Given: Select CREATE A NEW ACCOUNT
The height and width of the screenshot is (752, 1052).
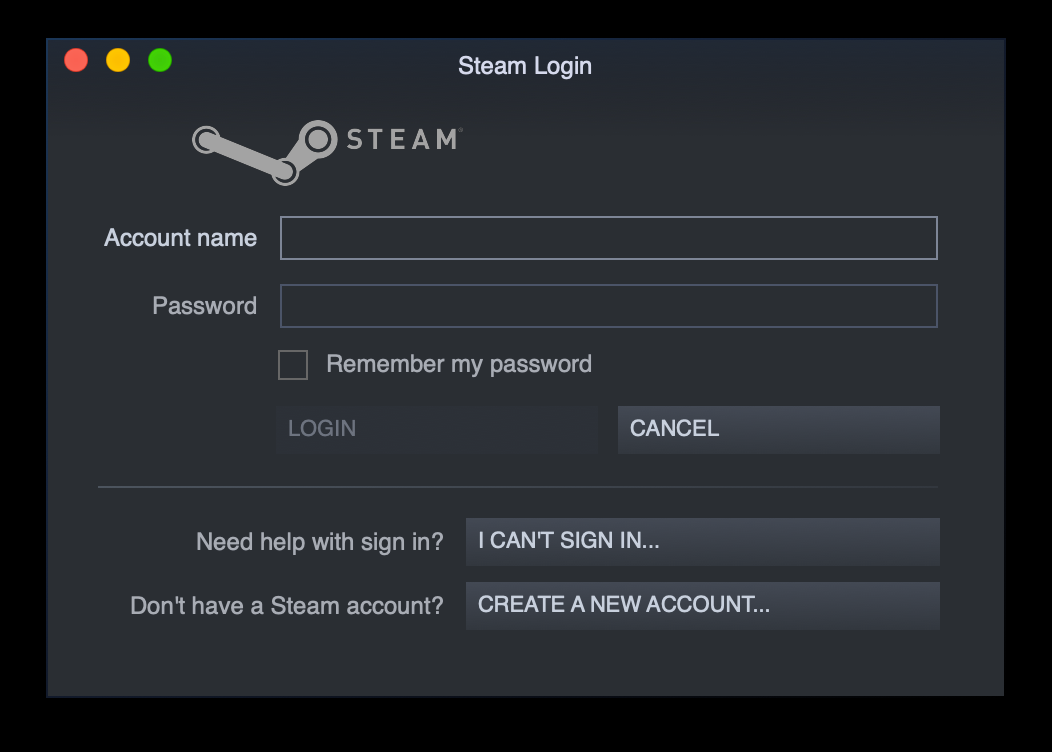Looking at the screenshot, I should 702,606.
